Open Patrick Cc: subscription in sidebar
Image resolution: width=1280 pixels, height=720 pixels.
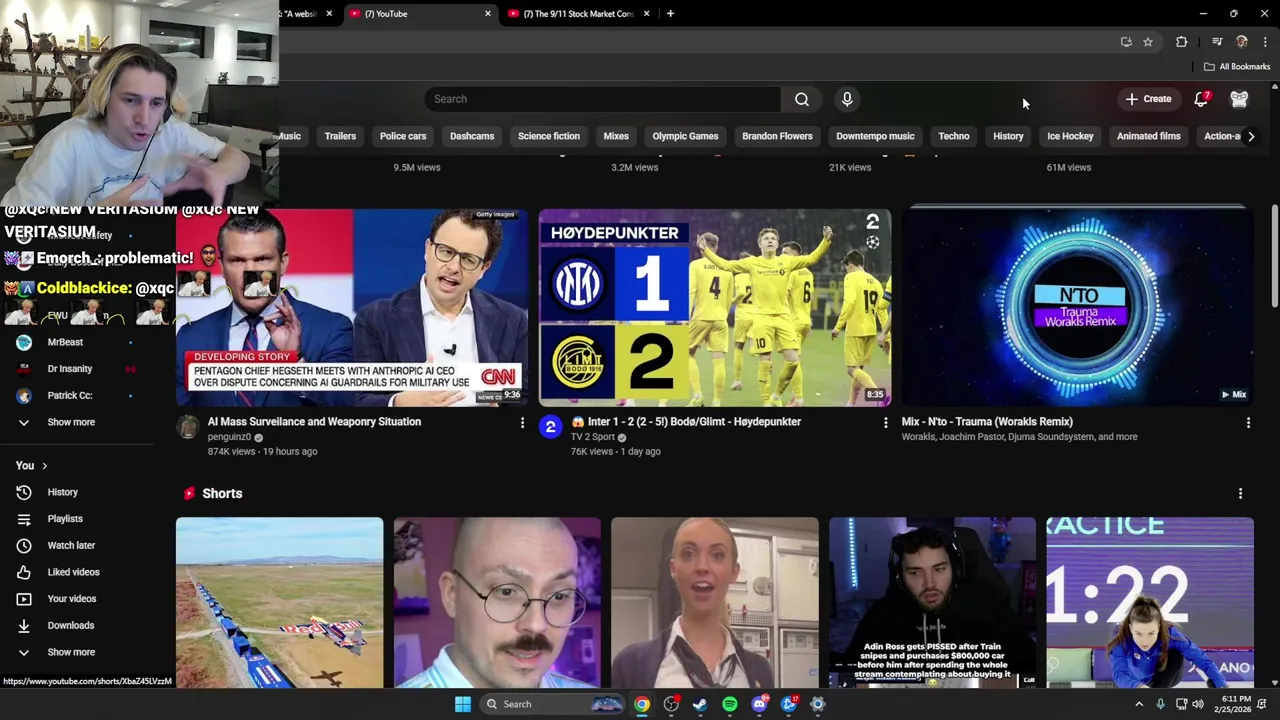70,396
